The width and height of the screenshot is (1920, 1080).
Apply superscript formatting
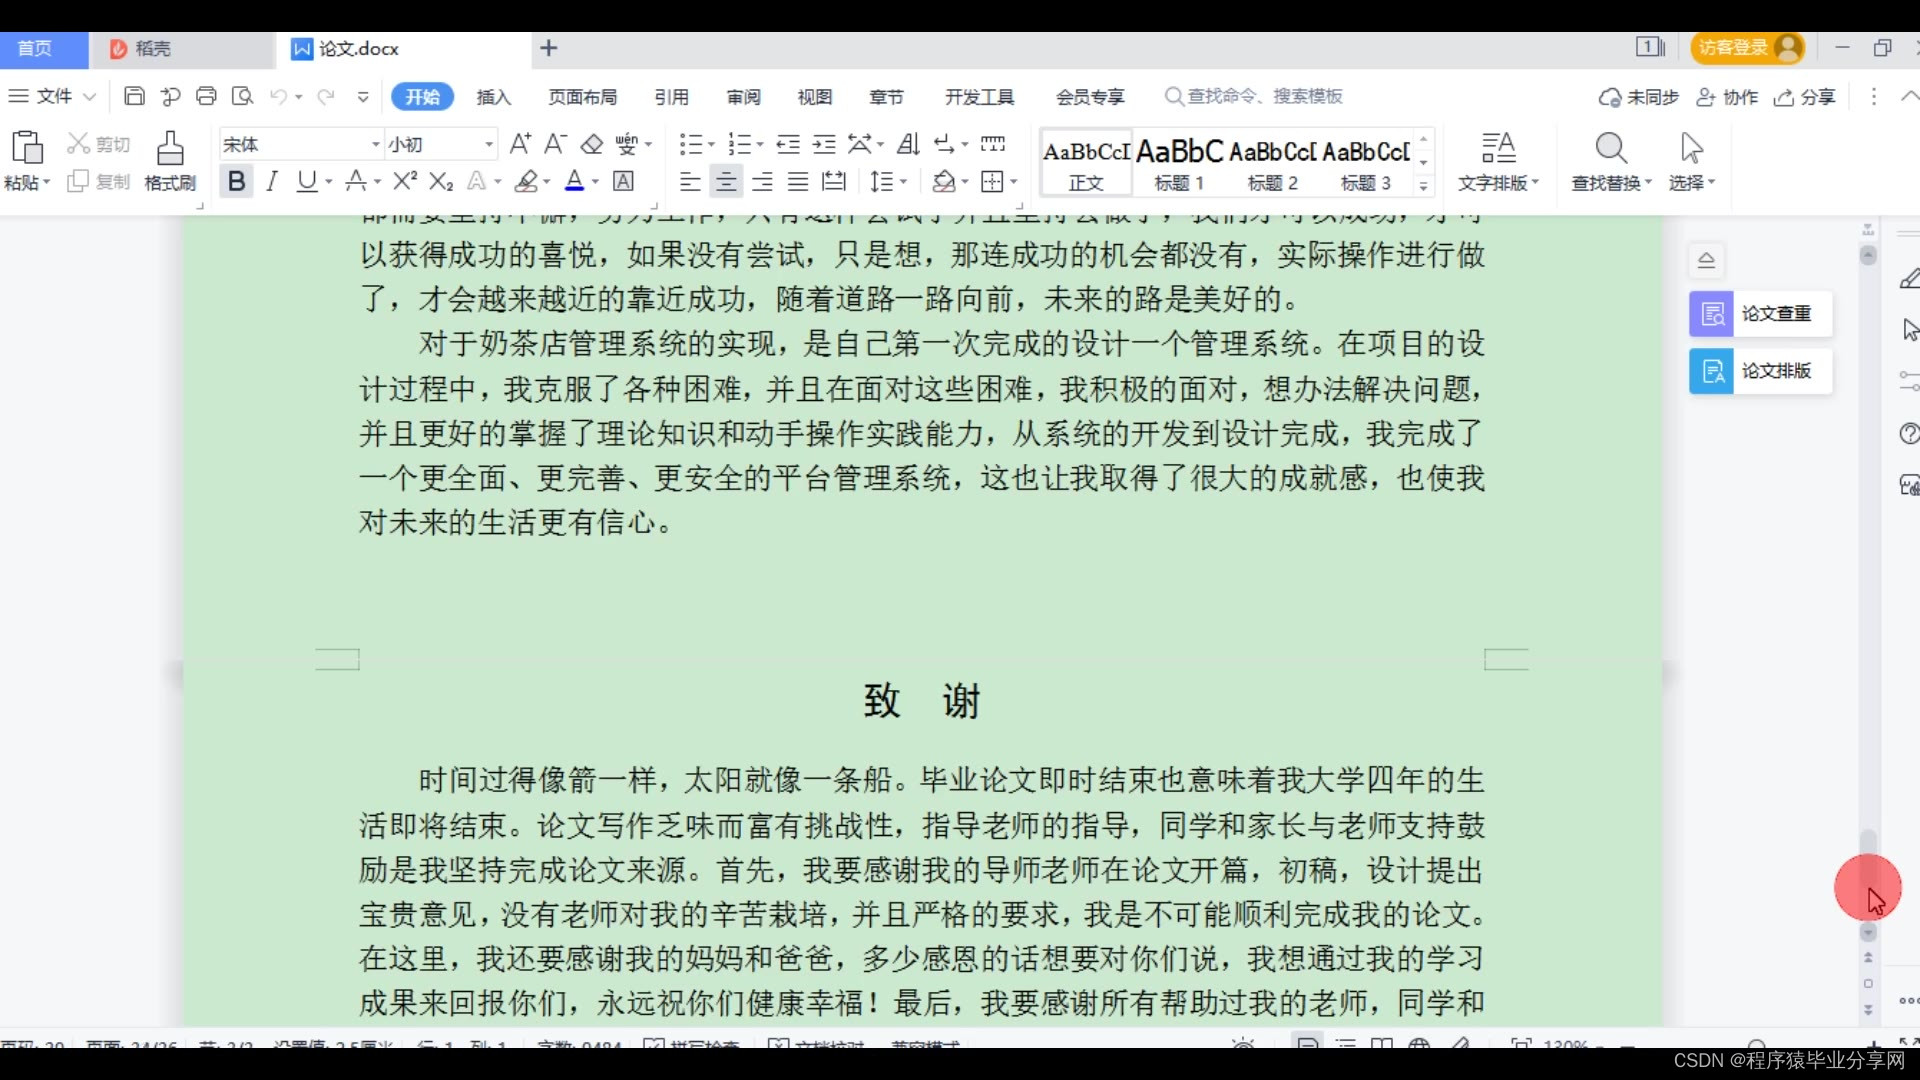pyautogui.click(x=404, y=181)
